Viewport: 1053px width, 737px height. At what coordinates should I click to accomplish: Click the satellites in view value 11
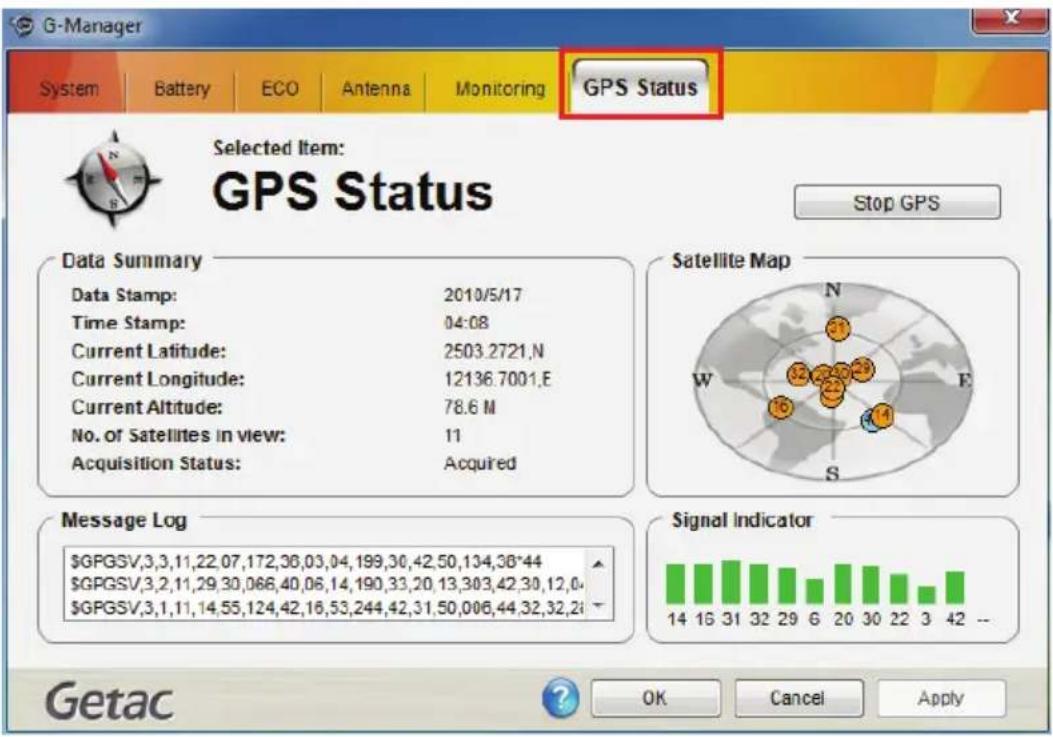[453, 435]
